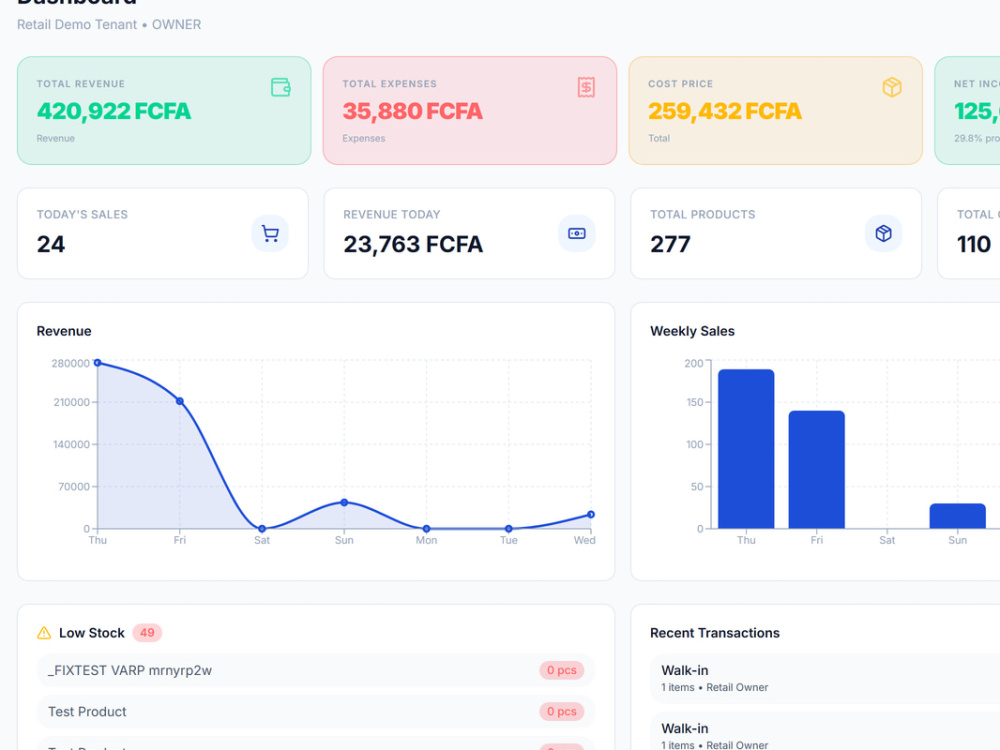The width and height of the screenshot is (1000, 750).
Task: Click the Thu bar in Weekly Sales
Action: pos(746,449)
